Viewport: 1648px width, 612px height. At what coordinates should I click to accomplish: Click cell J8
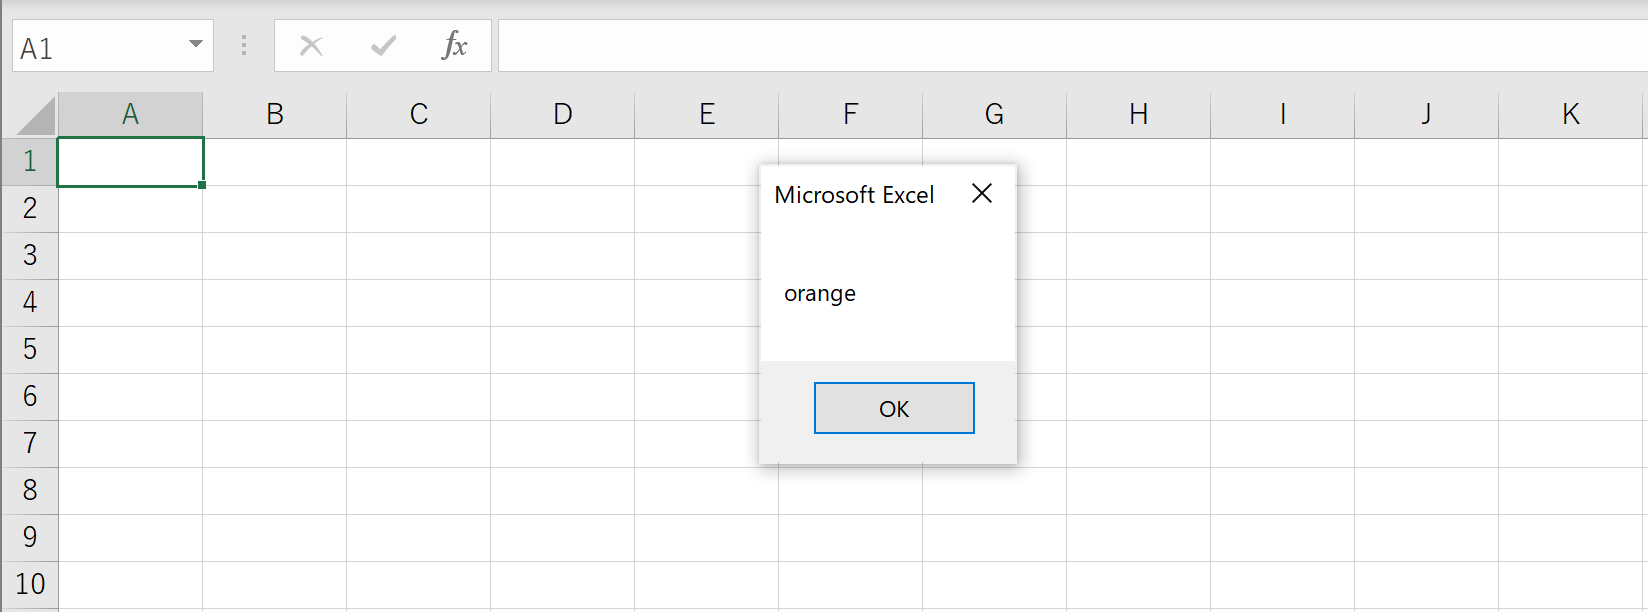pyautogui.click(x=1427, y=491)
